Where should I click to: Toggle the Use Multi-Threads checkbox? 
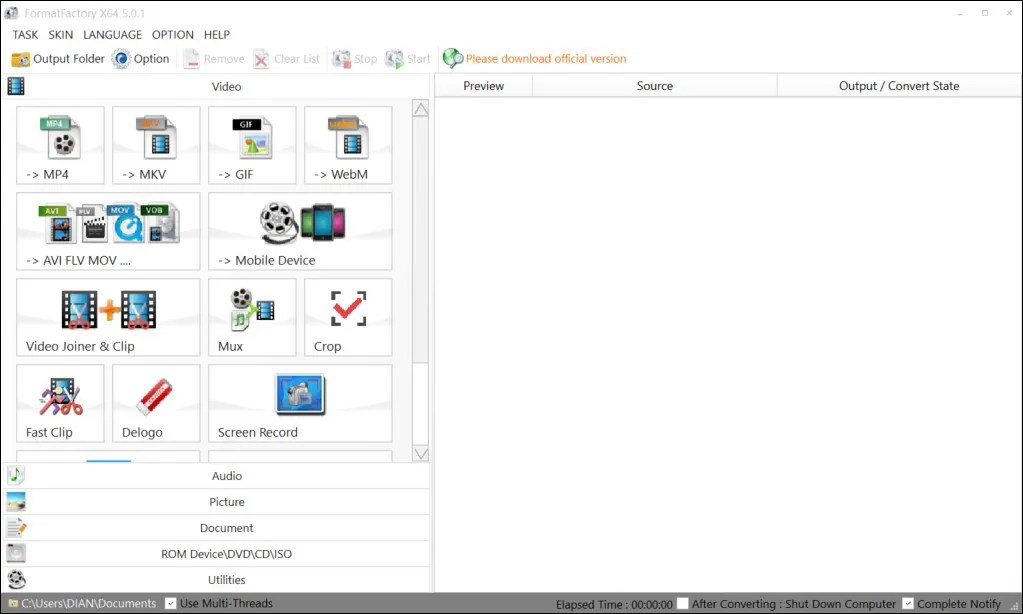[x=170, y=604]
